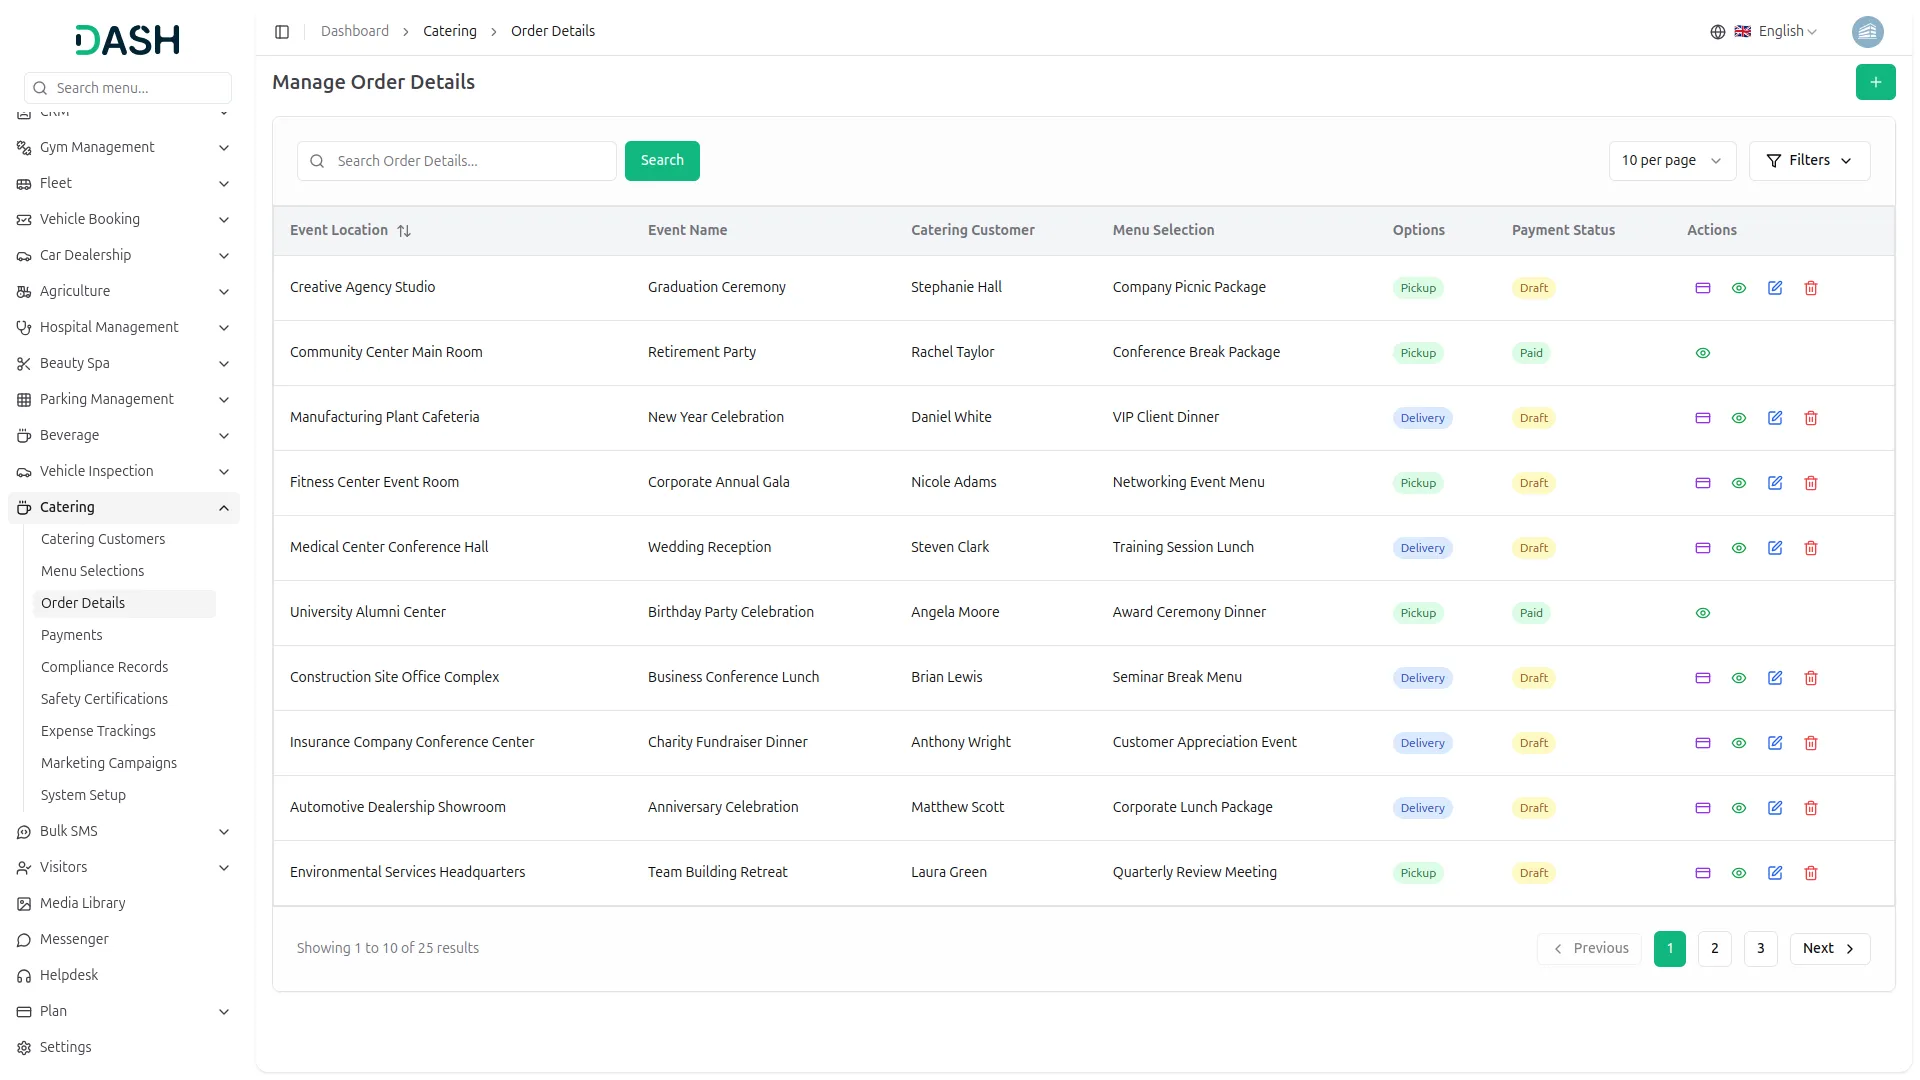1920x1080 pixels.
Task: Edit the Automotive Dealership Showroom order
Action: click(1774, 808)
